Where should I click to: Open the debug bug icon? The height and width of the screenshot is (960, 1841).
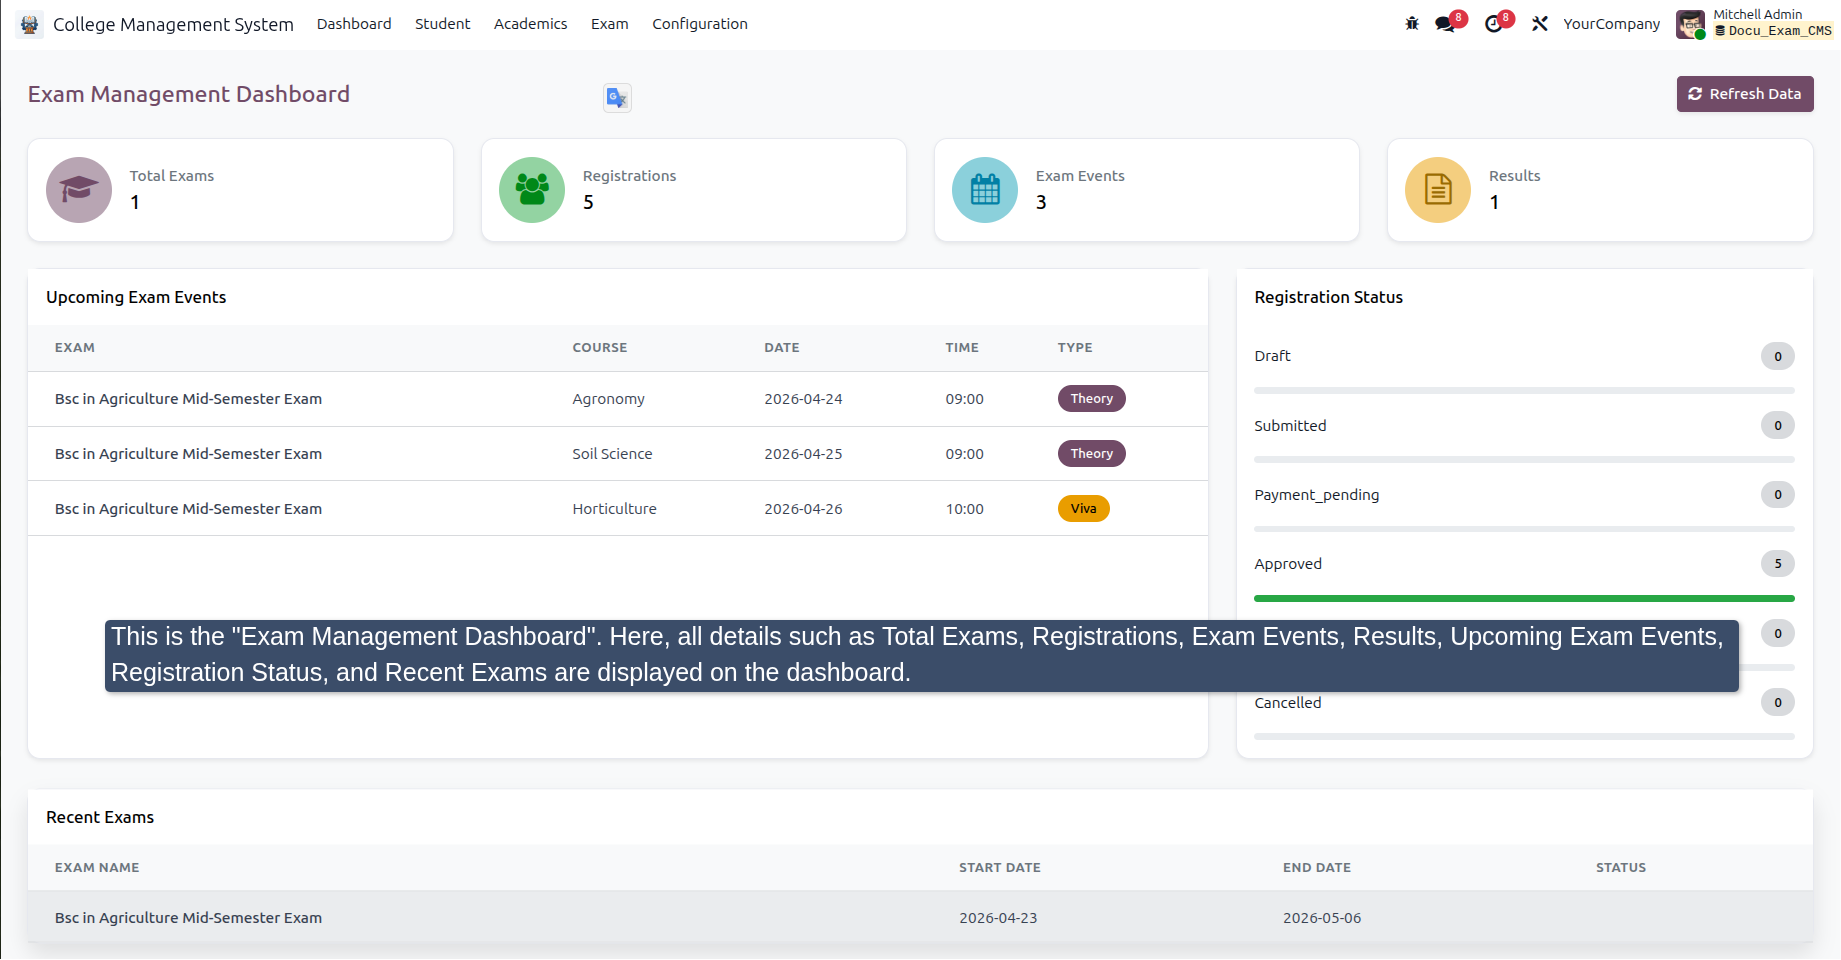pyautogui.click(x=1412, y=24)
